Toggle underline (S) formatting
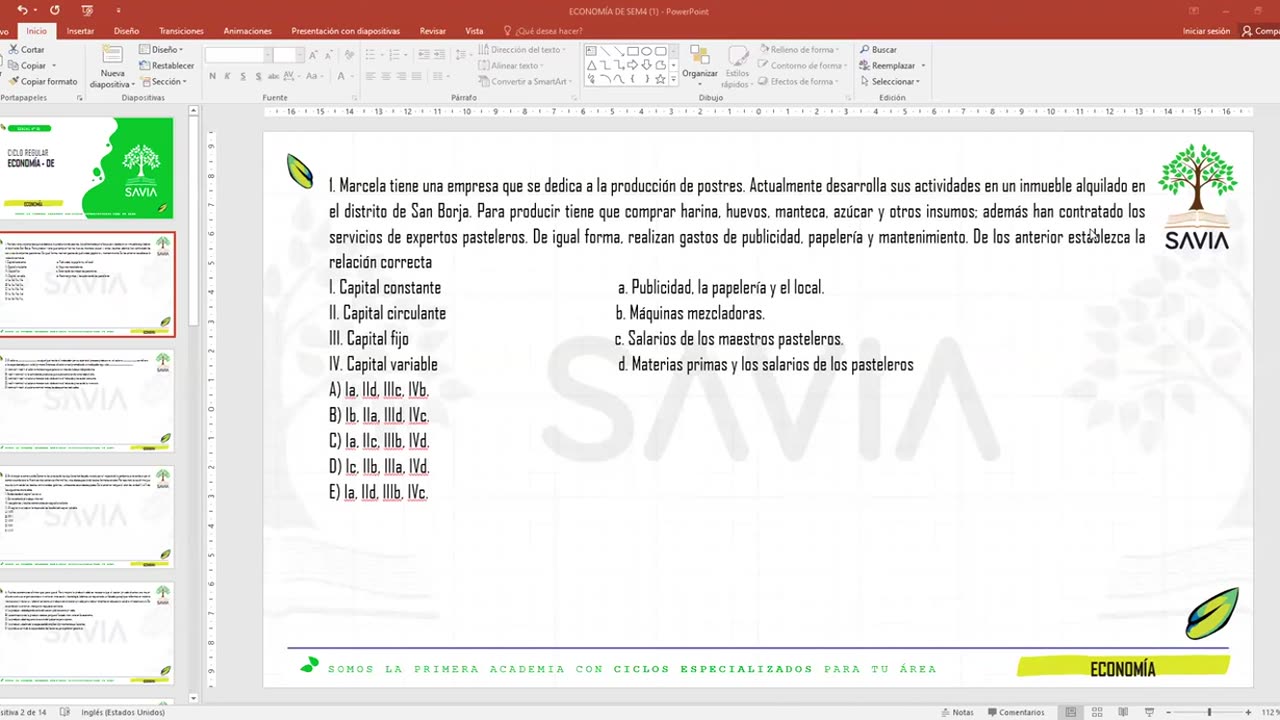This screenshot has width=1280, height=720. point(243,76)
